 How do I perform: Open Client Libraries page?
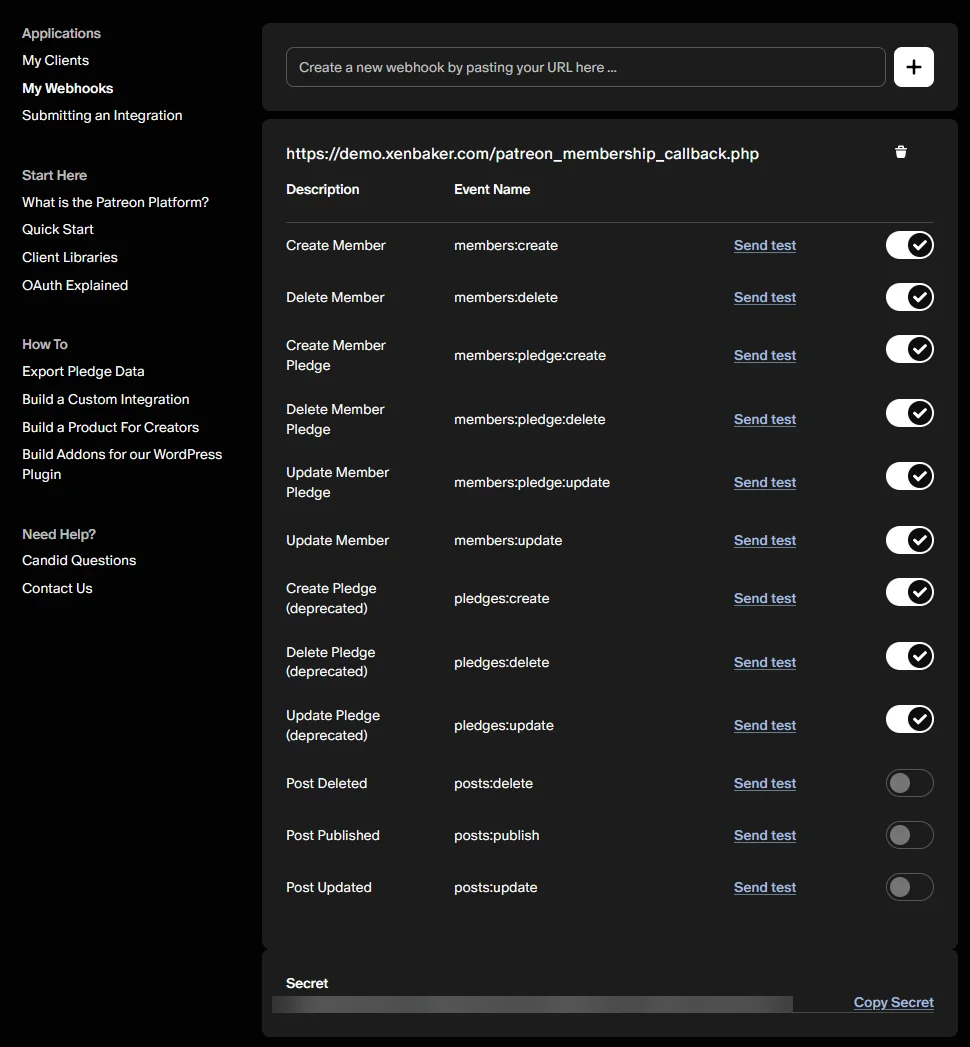pyautogui.click(x=69, y=257)
